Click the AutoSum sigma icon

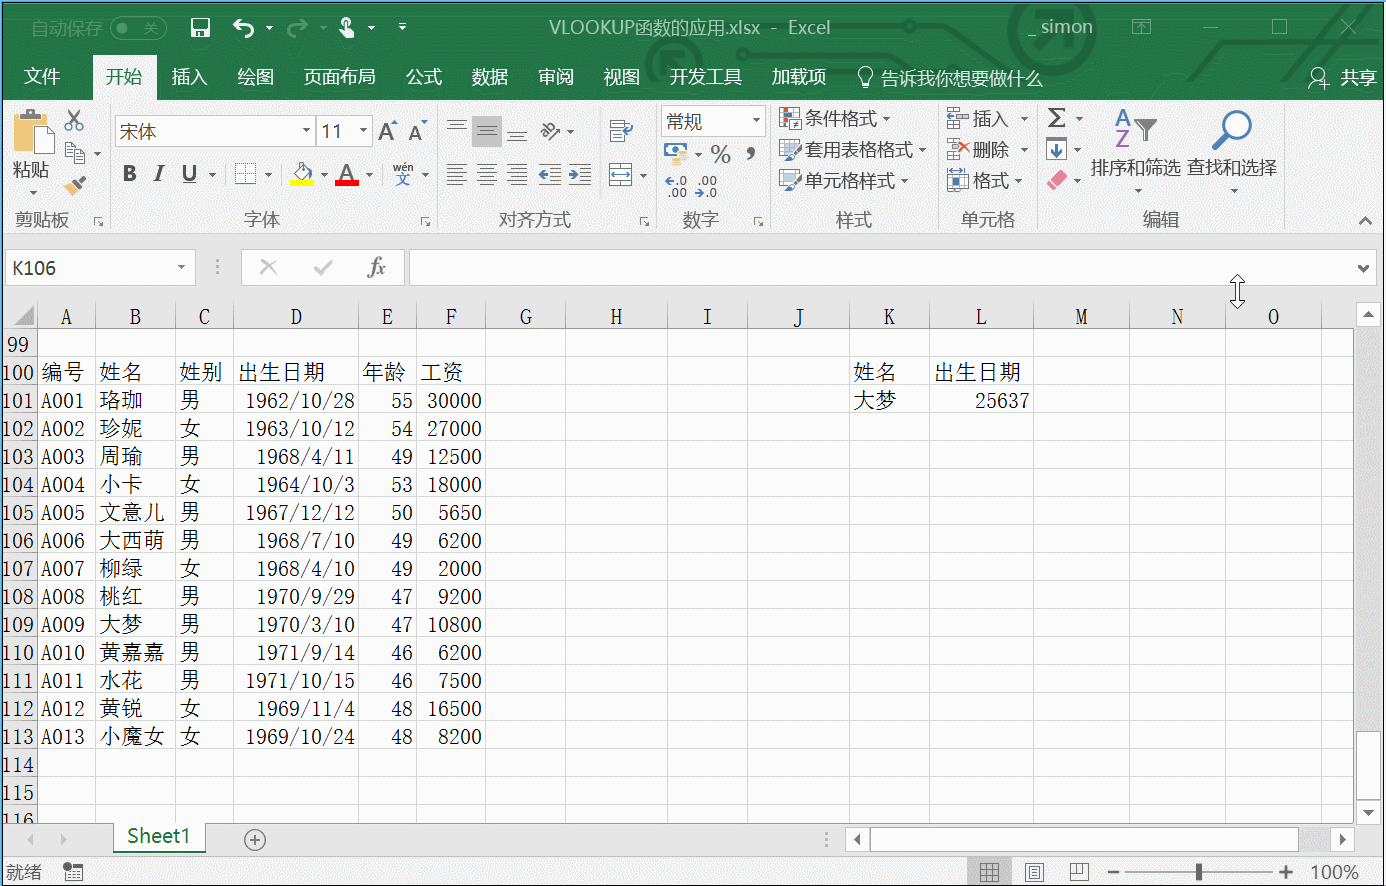pos(1058,117)
